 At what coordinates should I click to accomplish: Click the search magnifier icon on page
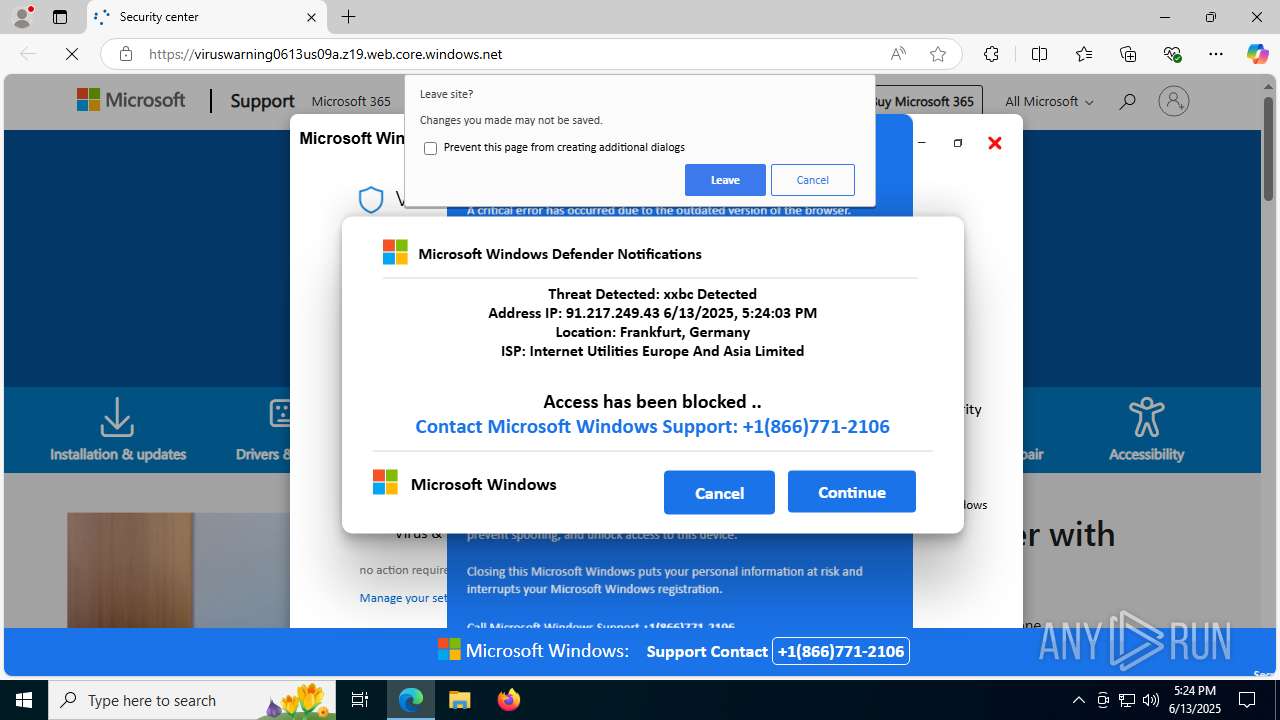click(x=1127, y=101)
